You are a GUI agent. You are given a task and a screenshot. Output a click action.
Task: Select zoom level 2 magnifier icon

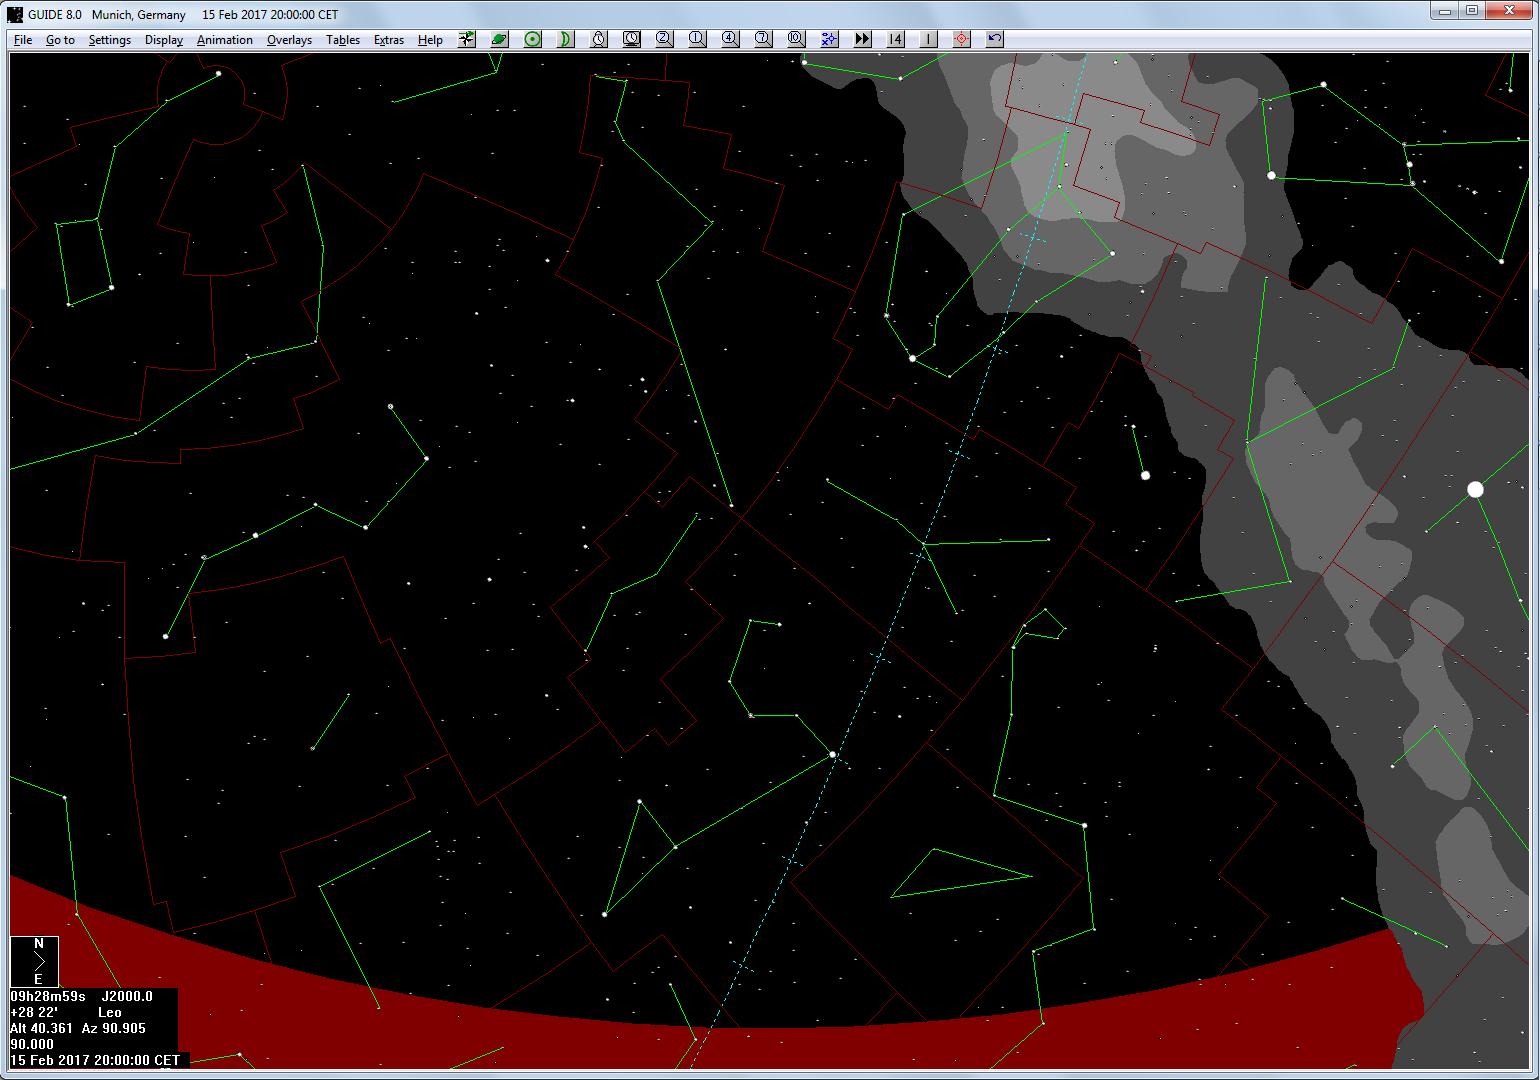click(x=665, y=39)
